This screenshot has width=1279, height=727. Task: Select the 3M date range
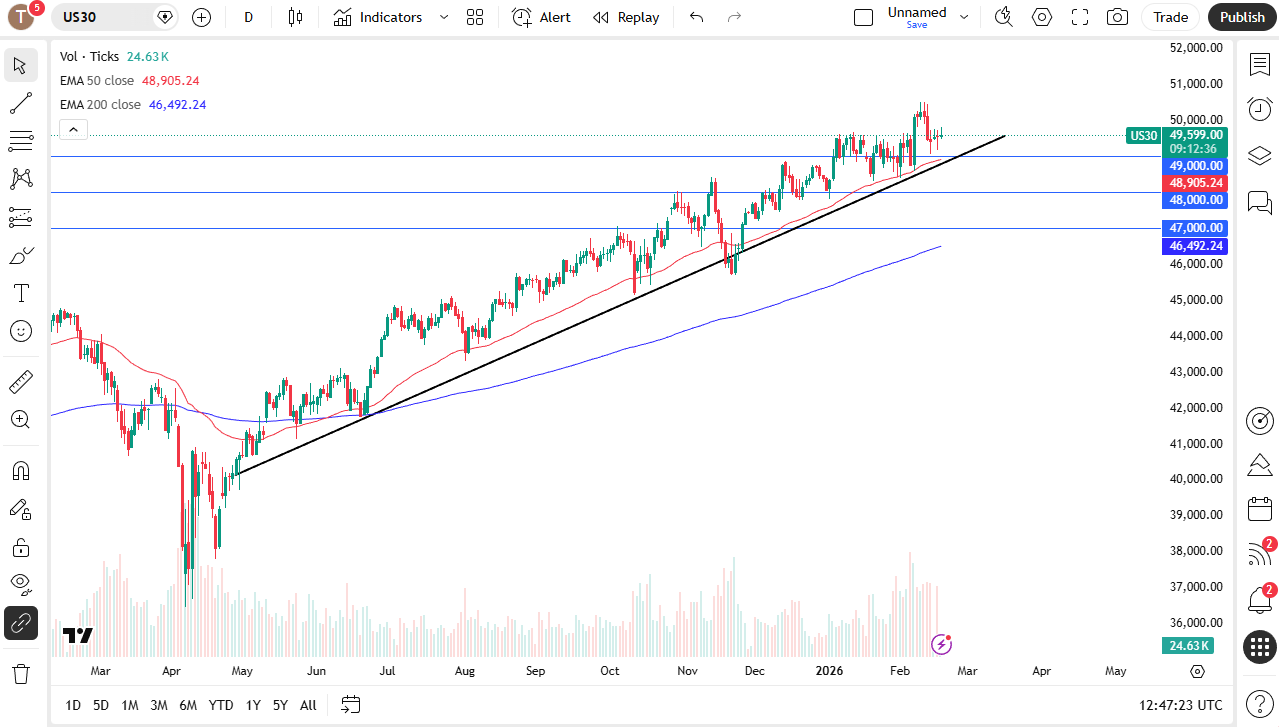[159, 705]
